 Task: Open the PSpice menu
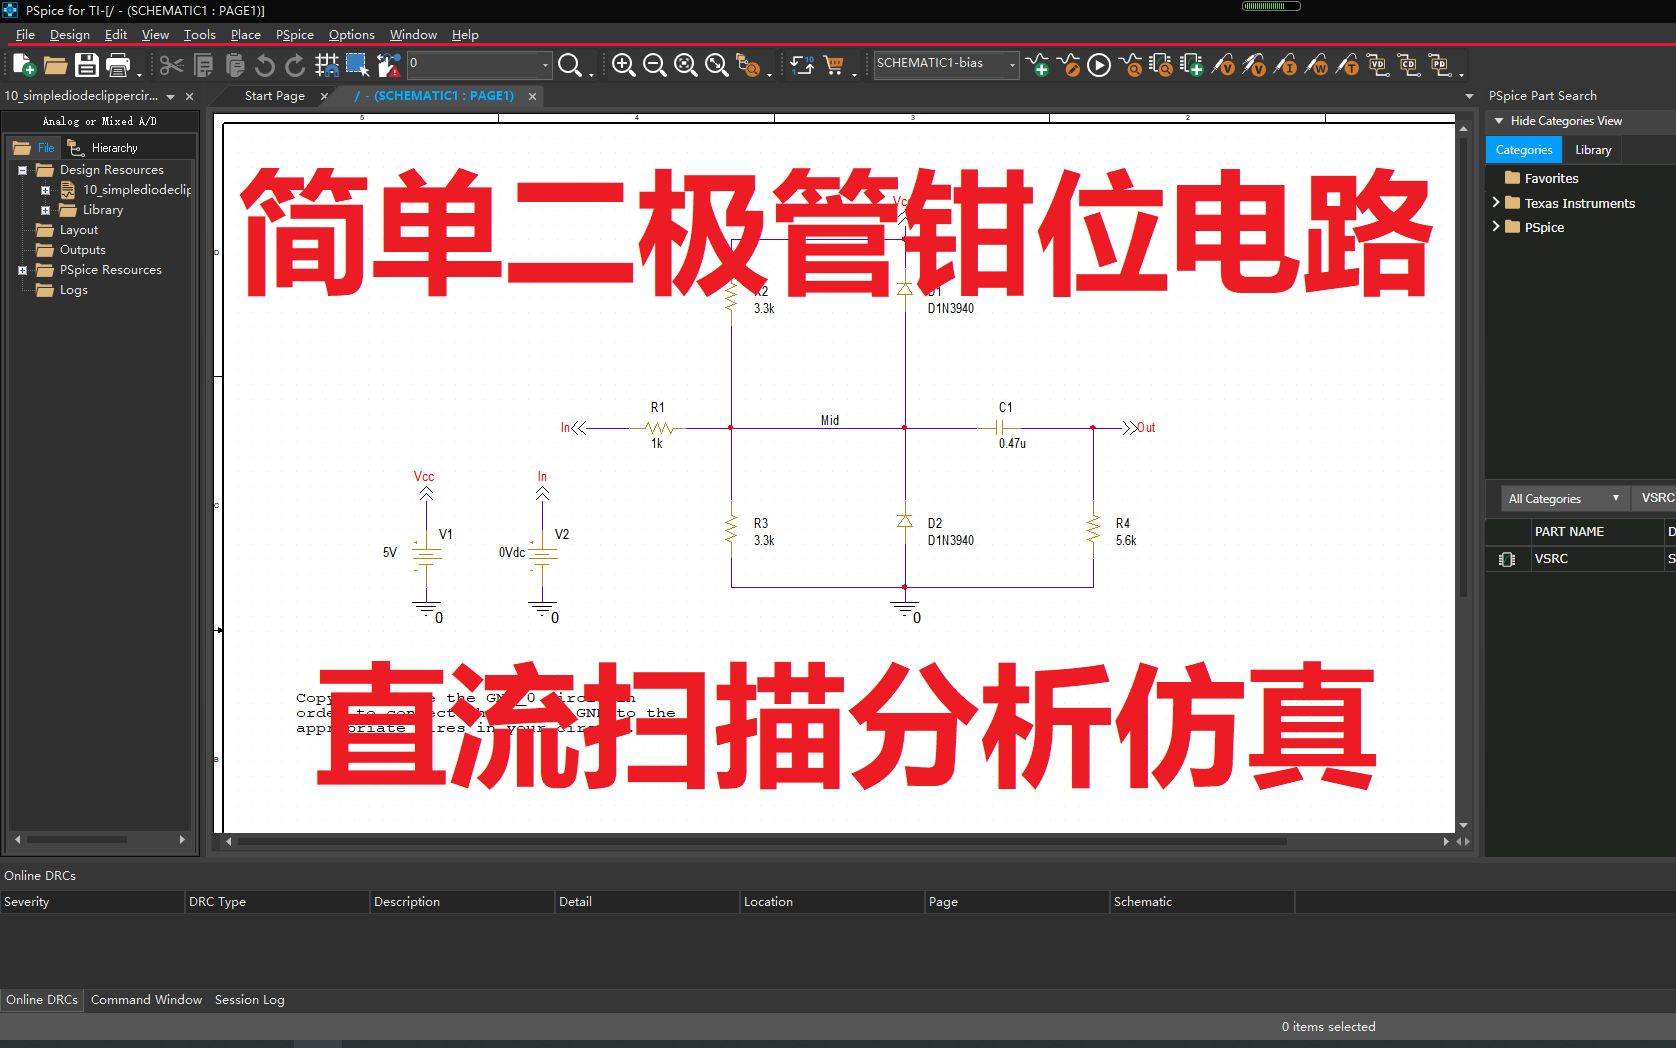[294, 34]
